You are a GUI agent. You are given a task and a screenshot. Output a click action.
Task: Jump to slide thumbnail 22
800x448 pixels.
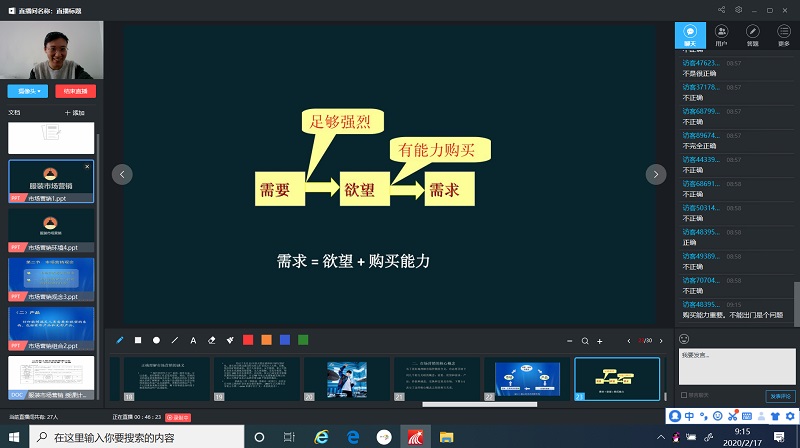point(527,379)
